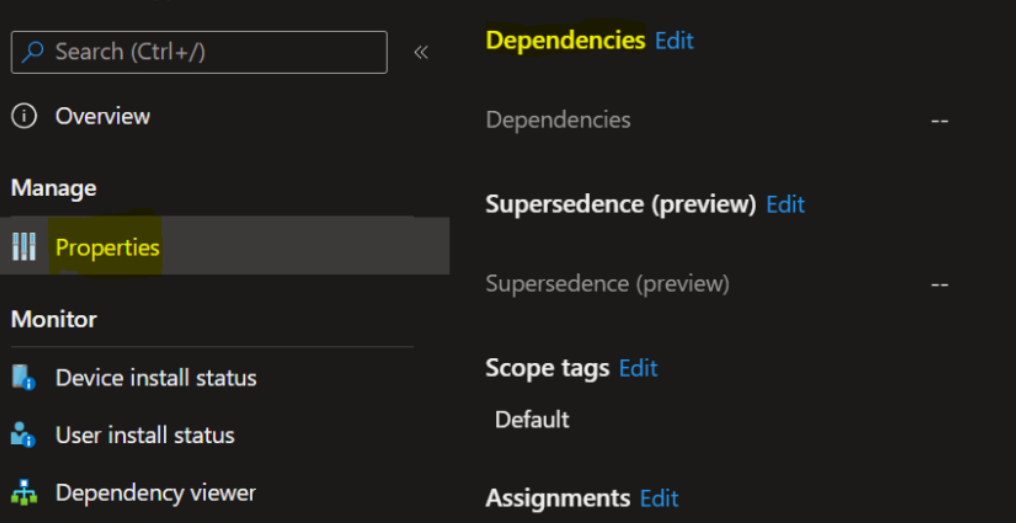The height and width of the screenshot is (523, 1016).
Task: Edit the Scope tags section
Action: 638,368
